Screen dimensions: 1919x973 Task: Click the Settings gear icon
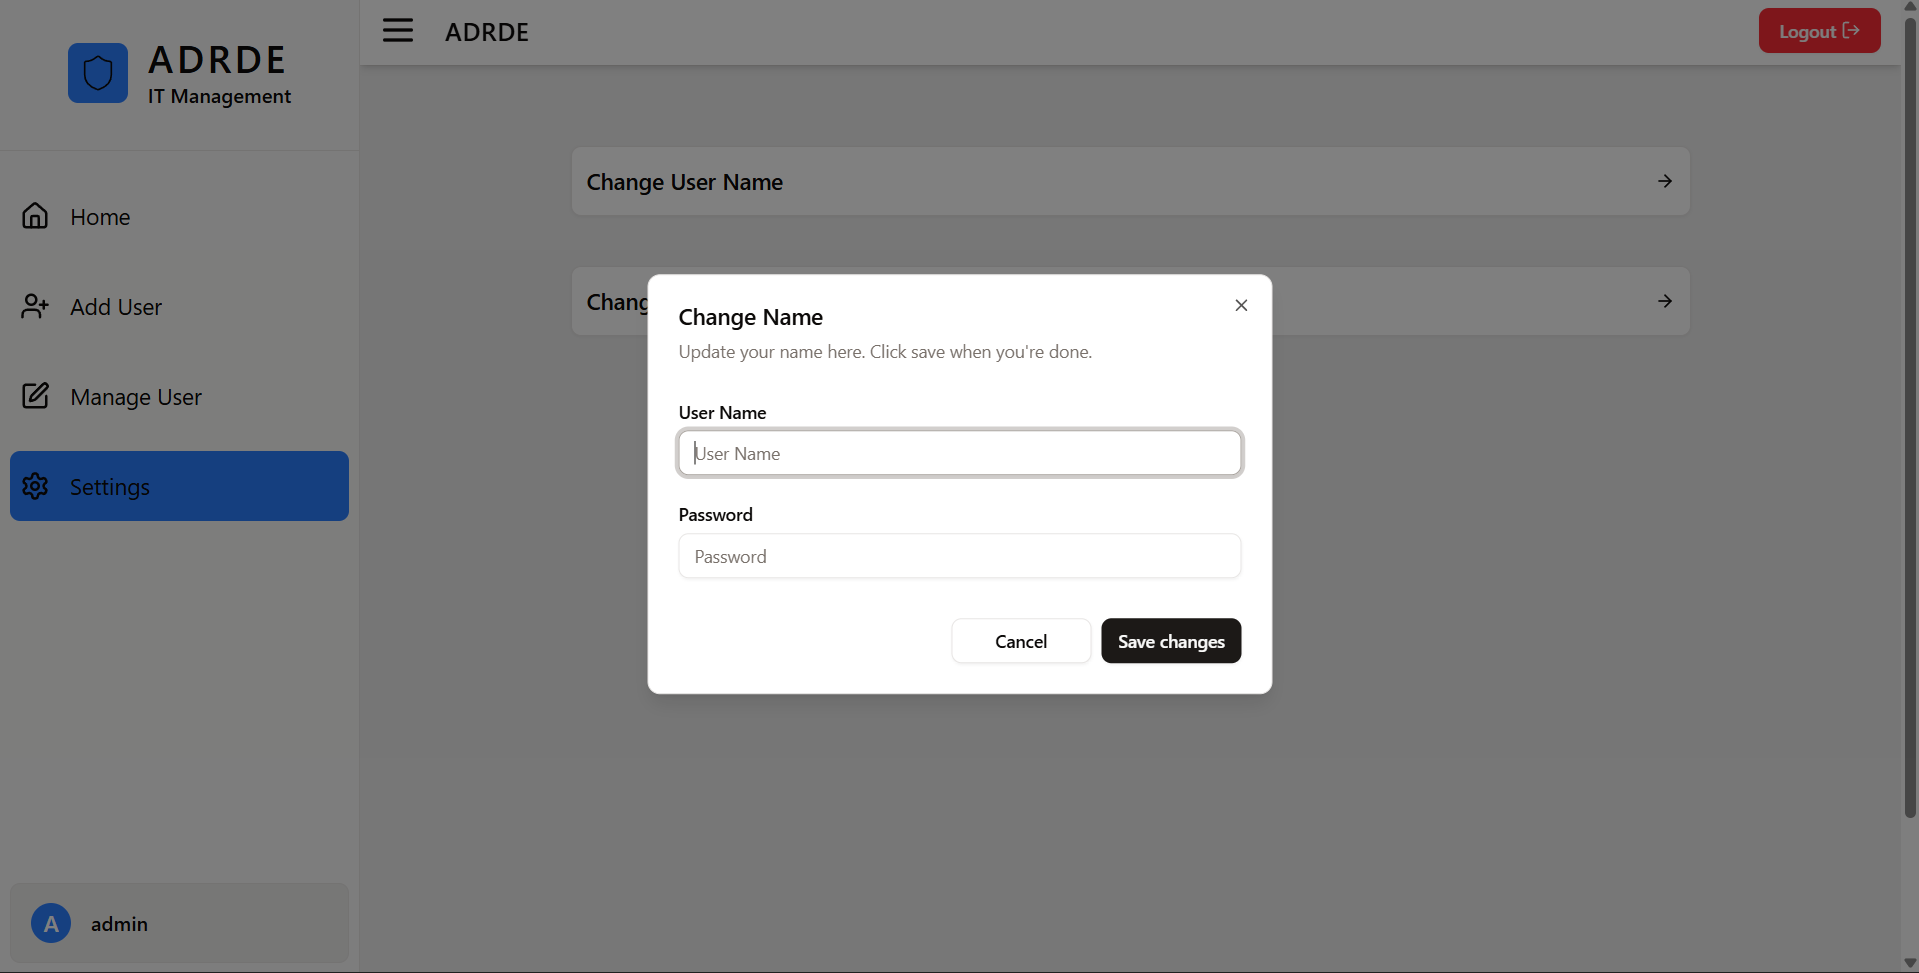pyautogui.click(x=36, y=486)
